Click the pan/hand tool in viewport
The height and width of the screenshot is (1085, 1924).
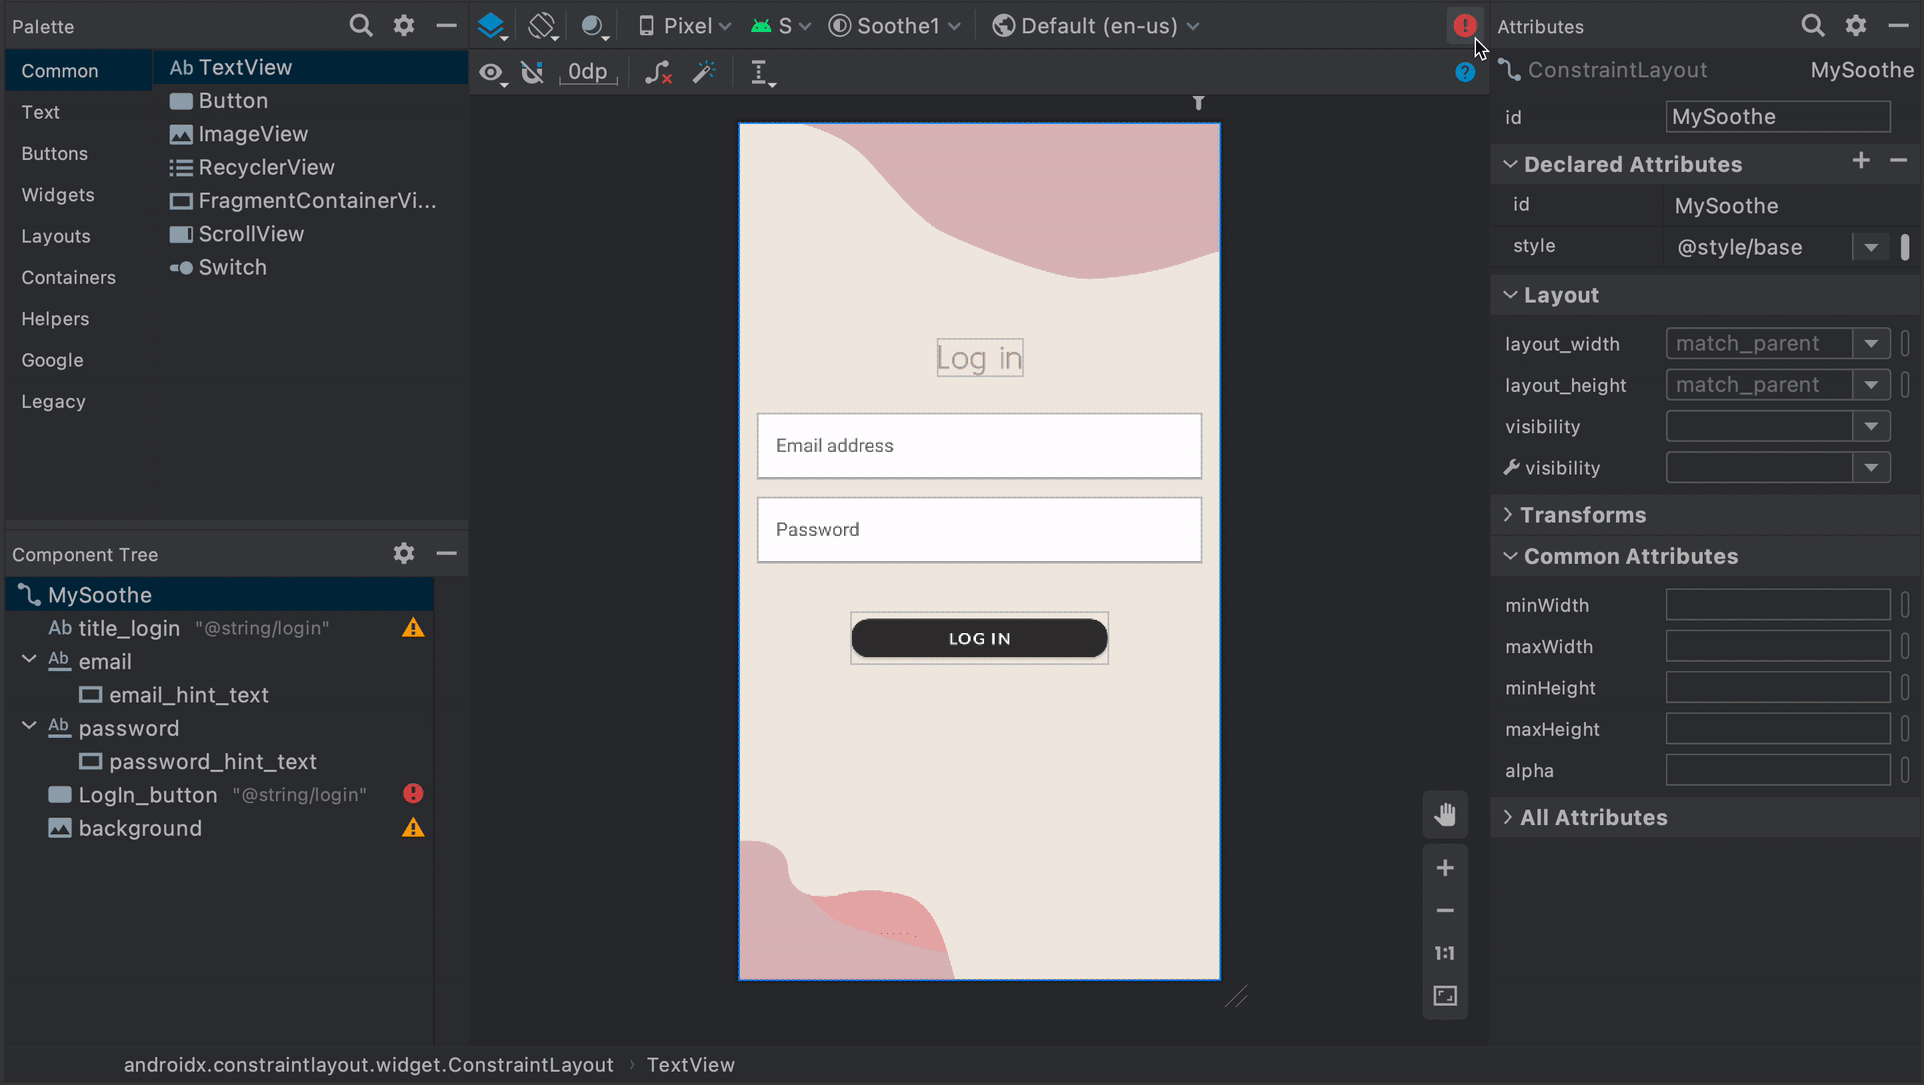point(1444,814)
